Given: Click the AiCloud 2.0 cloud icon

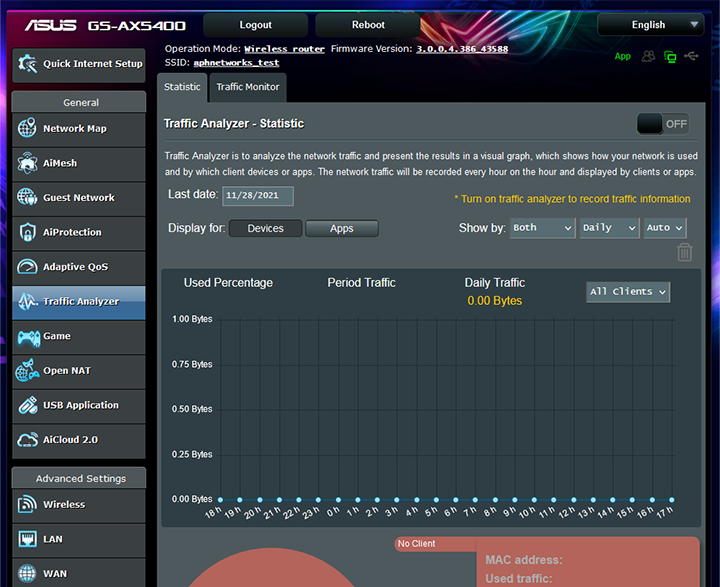Looking at the screenshot, I should [27, 440].
